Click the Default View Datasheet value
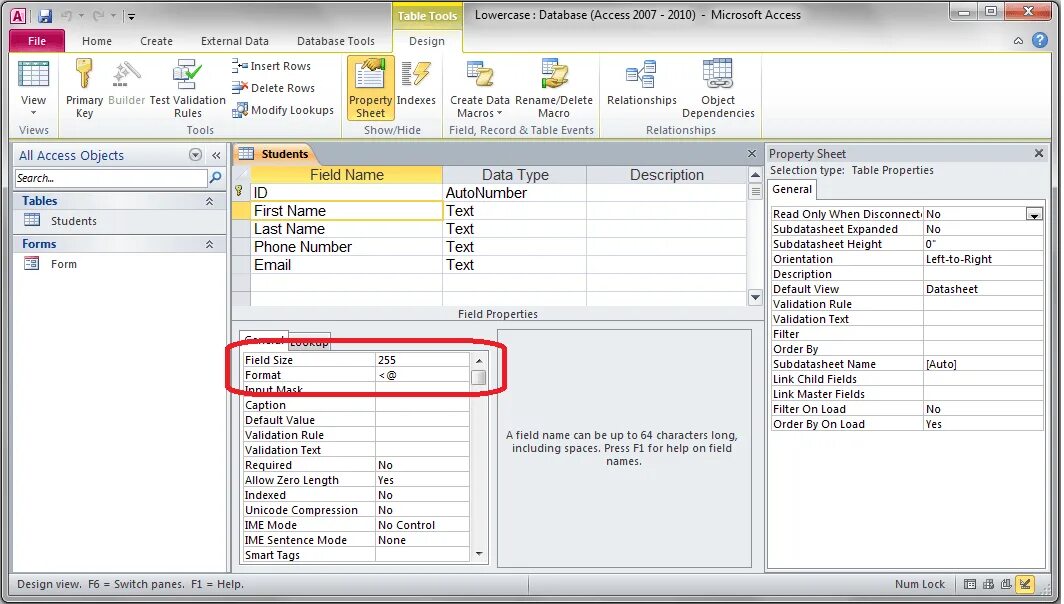1064x604 pixels. click(x=983, y=289)
